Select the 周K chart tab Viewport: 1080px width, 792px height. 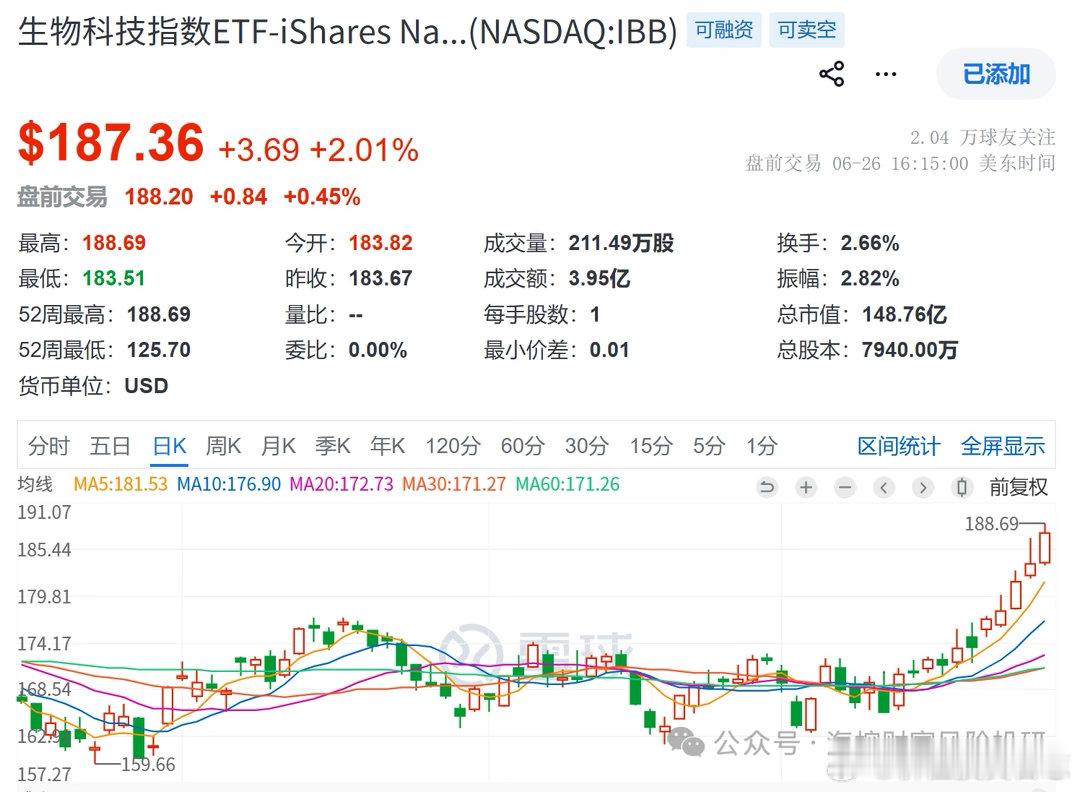[x=223, y=446]
